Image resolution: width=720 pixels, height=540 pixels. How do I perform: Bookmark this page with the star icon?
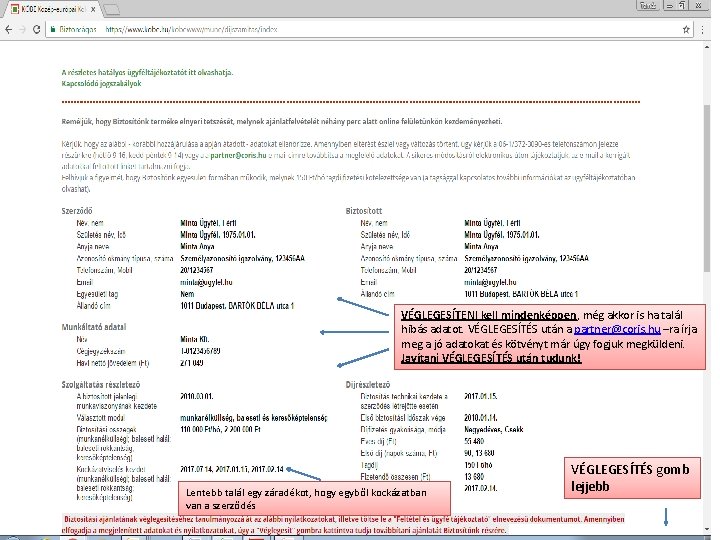(686, 29)
